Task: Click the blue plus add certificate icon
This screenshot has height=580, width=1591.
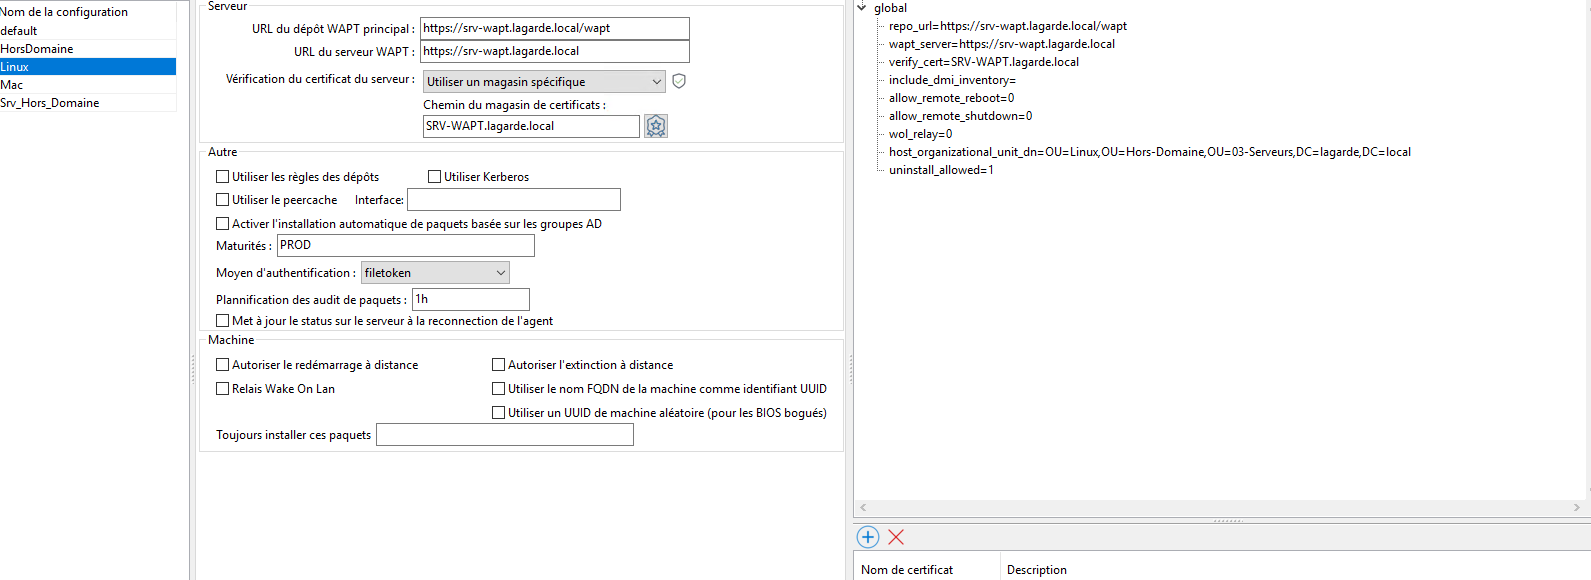Action: (868, 537)
